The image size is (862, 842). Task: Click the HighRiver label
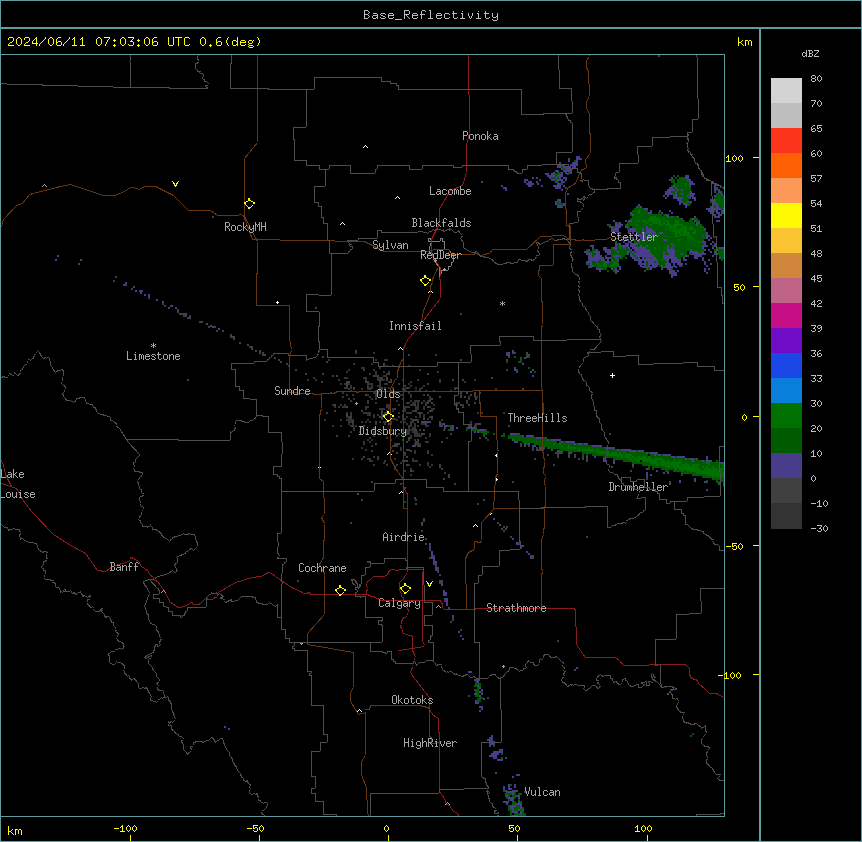tap(430, 743)
